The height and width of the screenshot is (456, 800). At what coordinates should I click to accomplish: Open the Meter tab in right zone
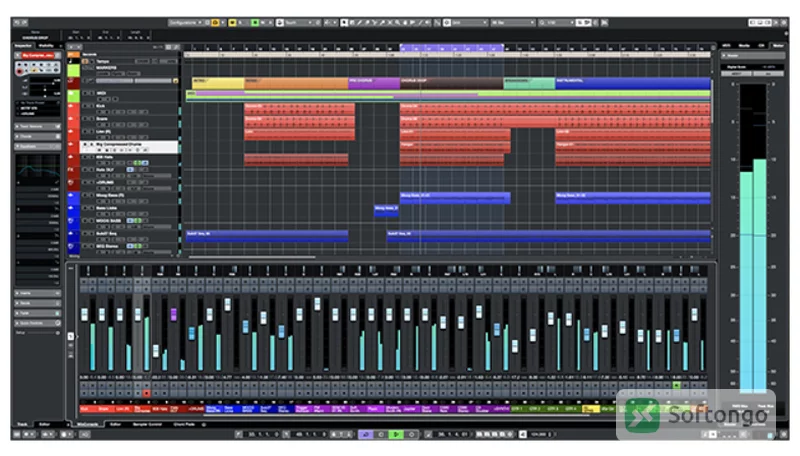[x=778, y=46]
